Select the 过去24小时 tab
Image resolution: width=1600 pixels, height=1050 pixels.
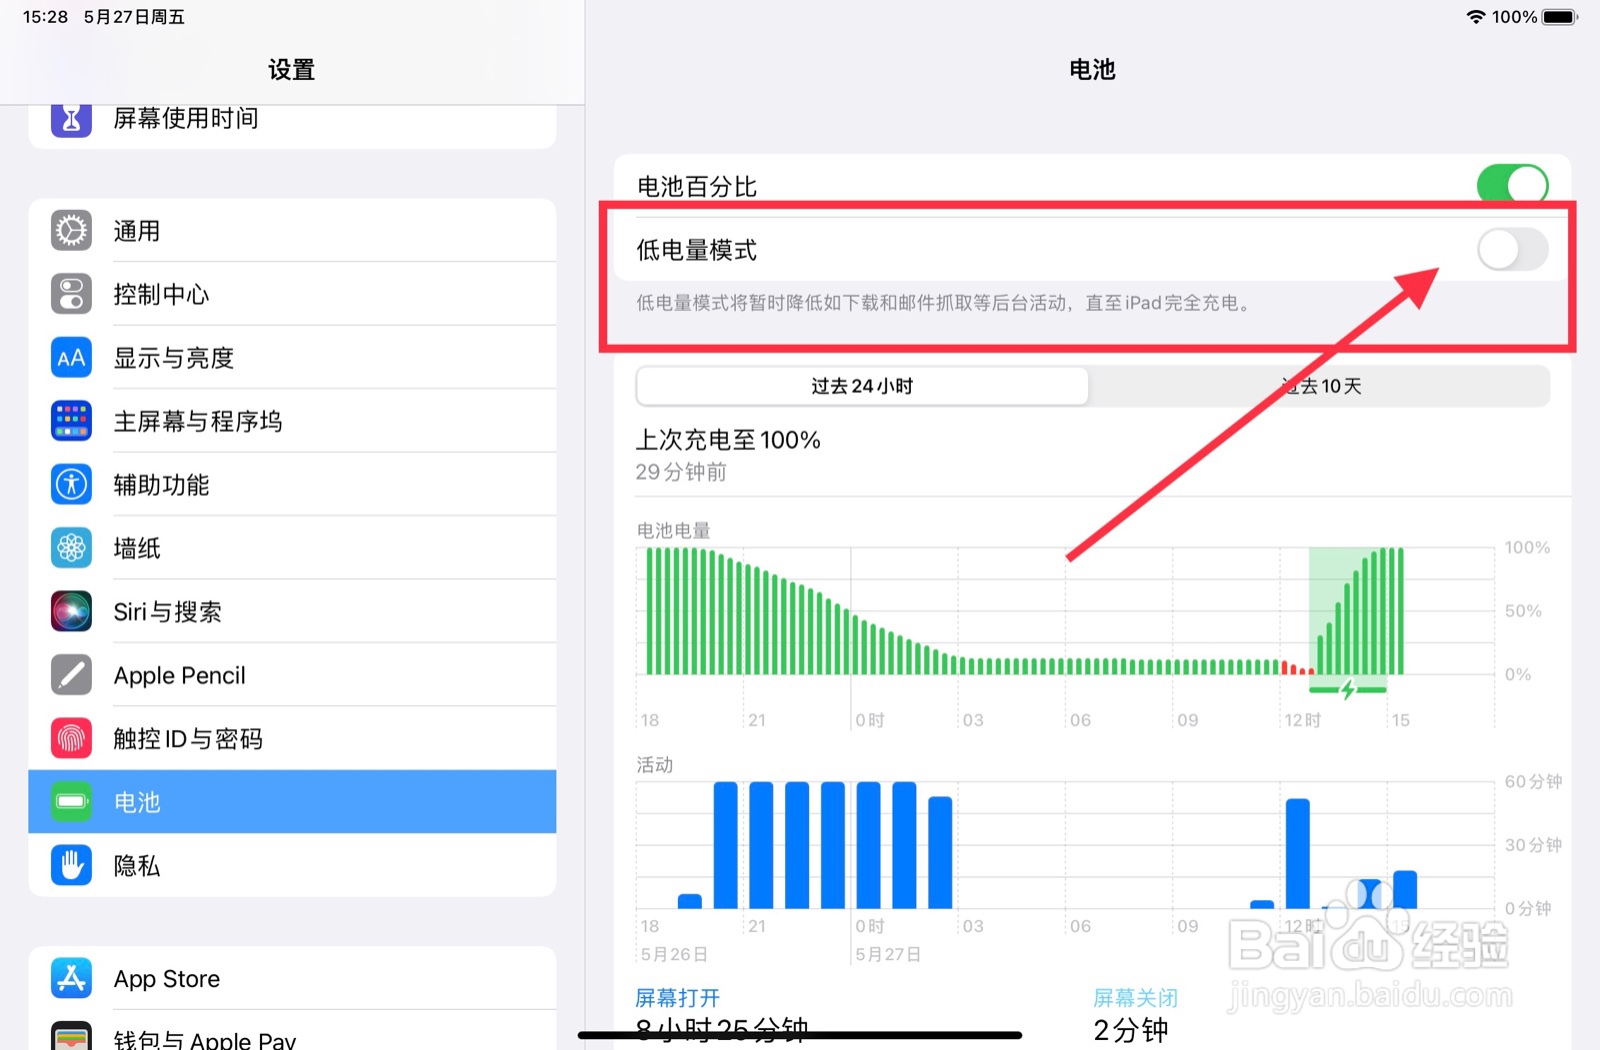click(x=861, y=386)
